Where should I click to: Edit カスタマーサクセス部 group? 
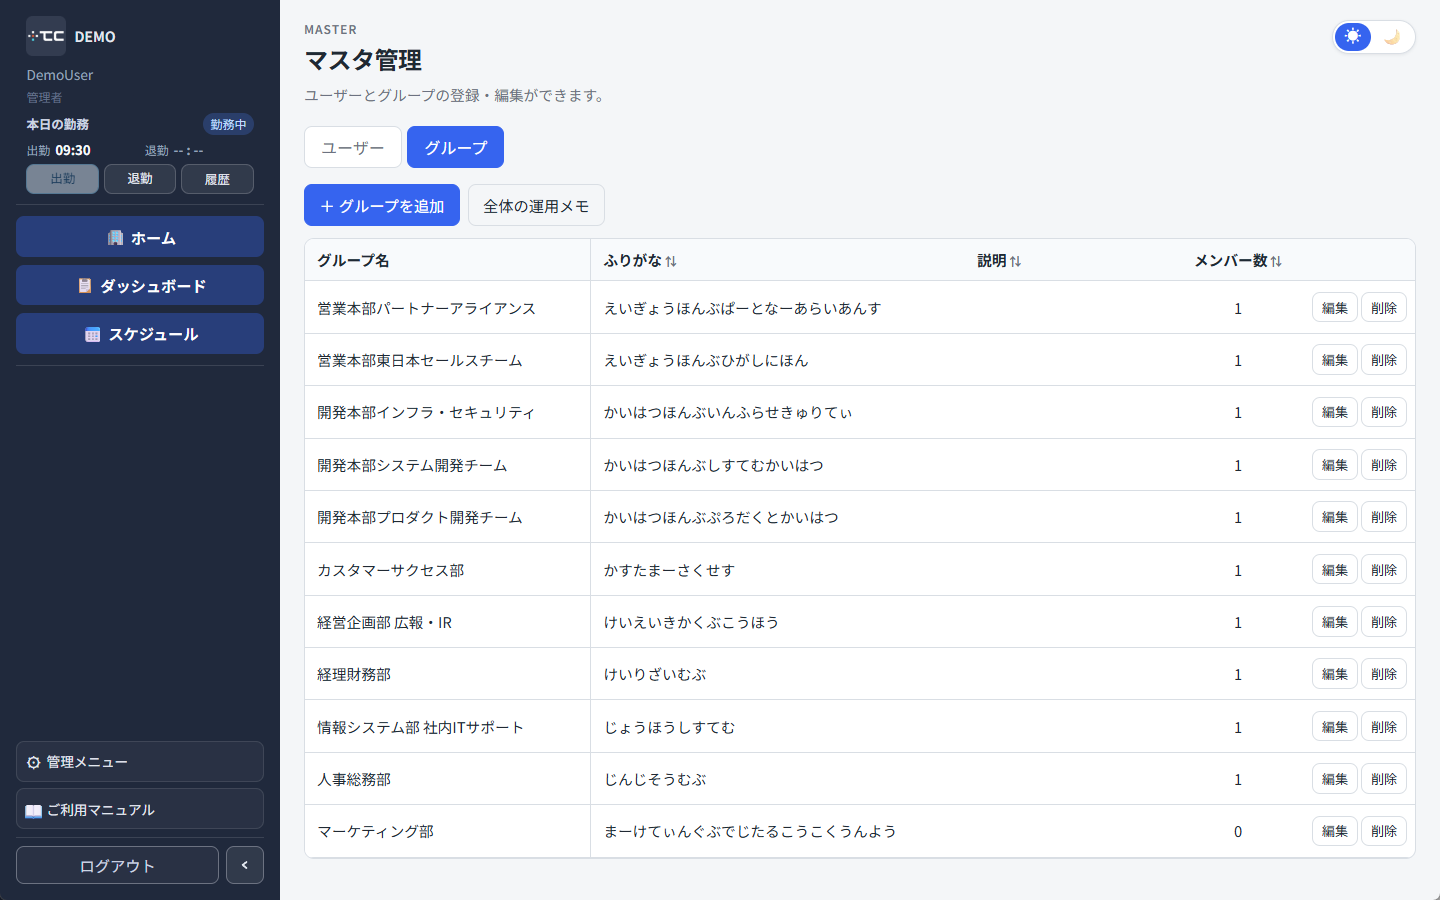pos(1334,570)
